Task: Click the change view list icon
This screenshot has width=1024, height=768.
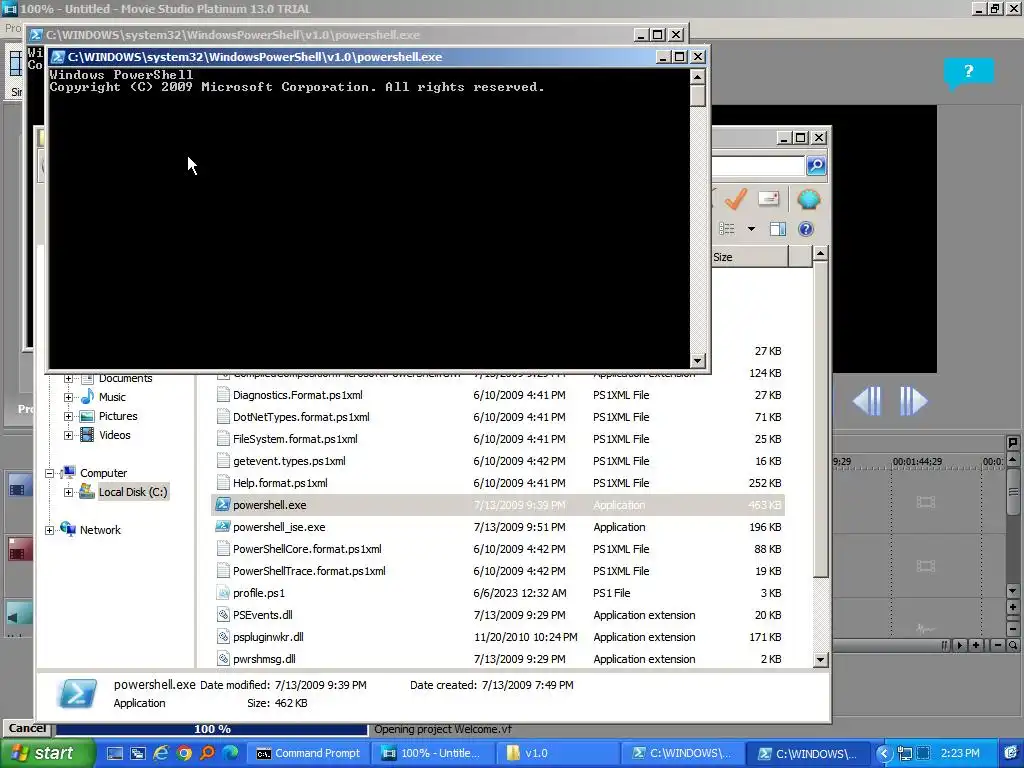Action: [727, 229]
